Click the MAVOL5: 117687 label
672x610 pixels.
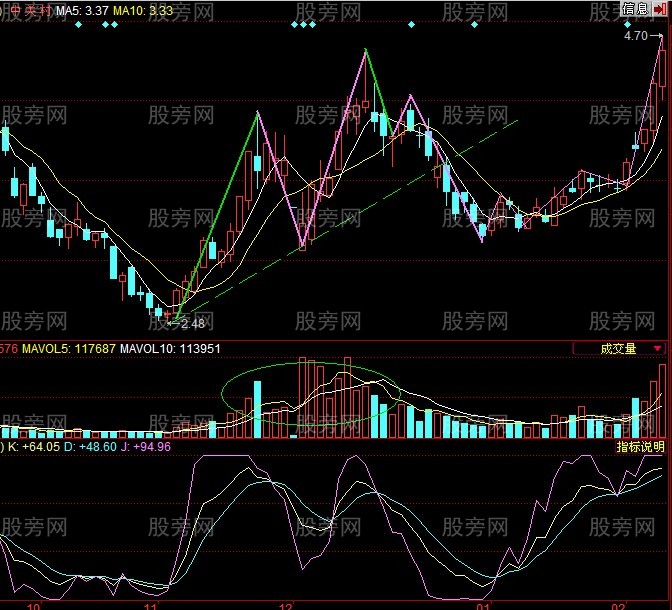tap(69, 349)
